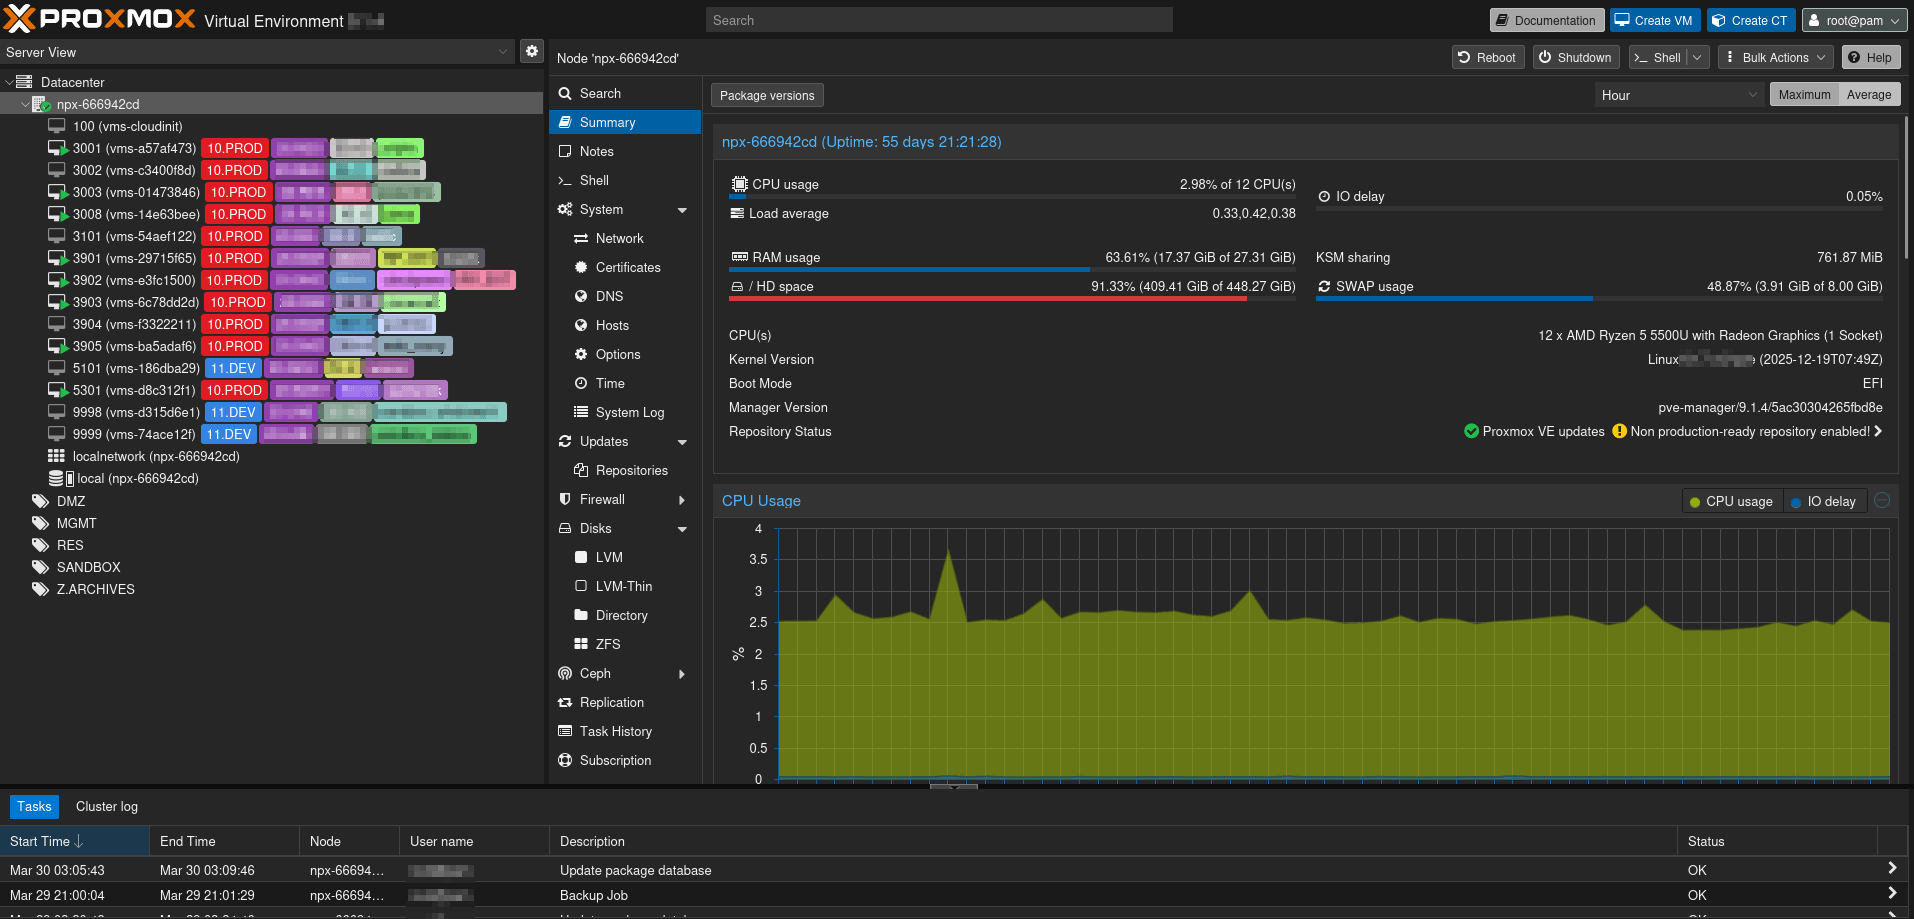Viewport: 1914px width, 919px height.
Task: Click VM 100 vms-cloudinit monitor icon
Action: coord(57,126)
